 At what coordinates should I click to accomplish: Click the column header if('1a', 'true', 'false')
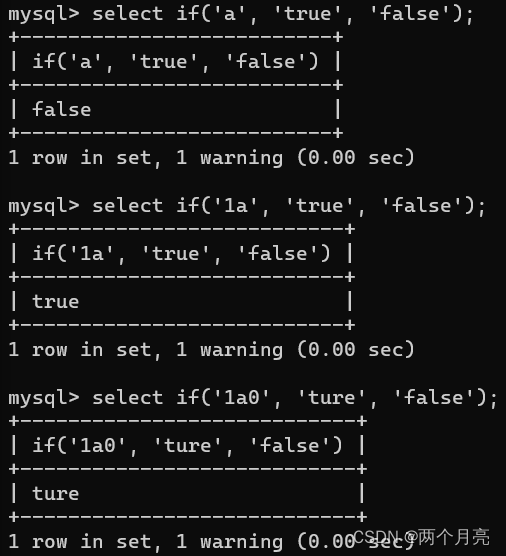click(182, 254)
